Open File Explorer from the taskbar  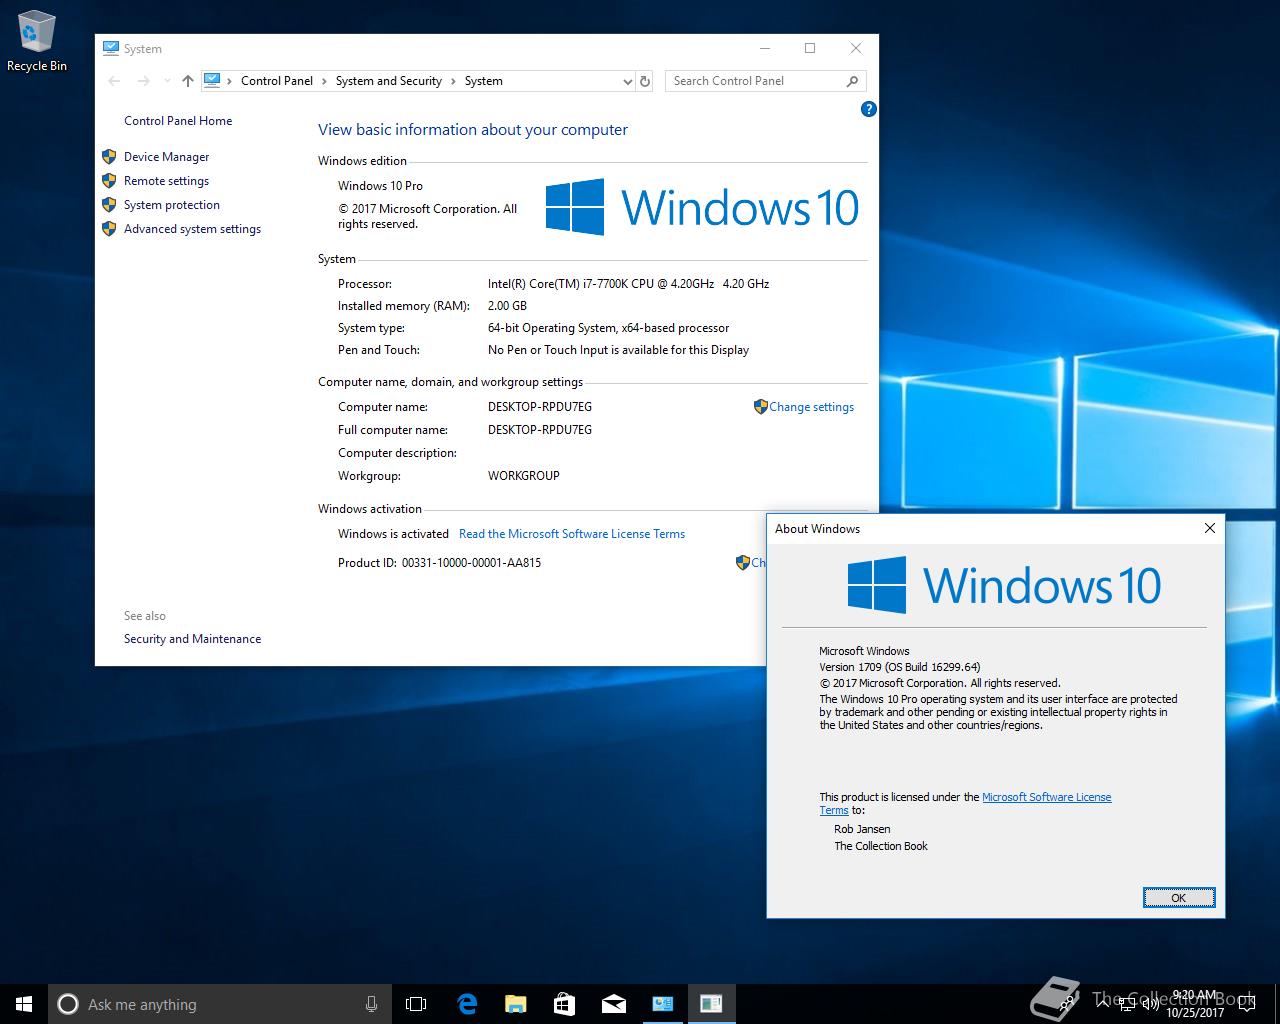515,1004
